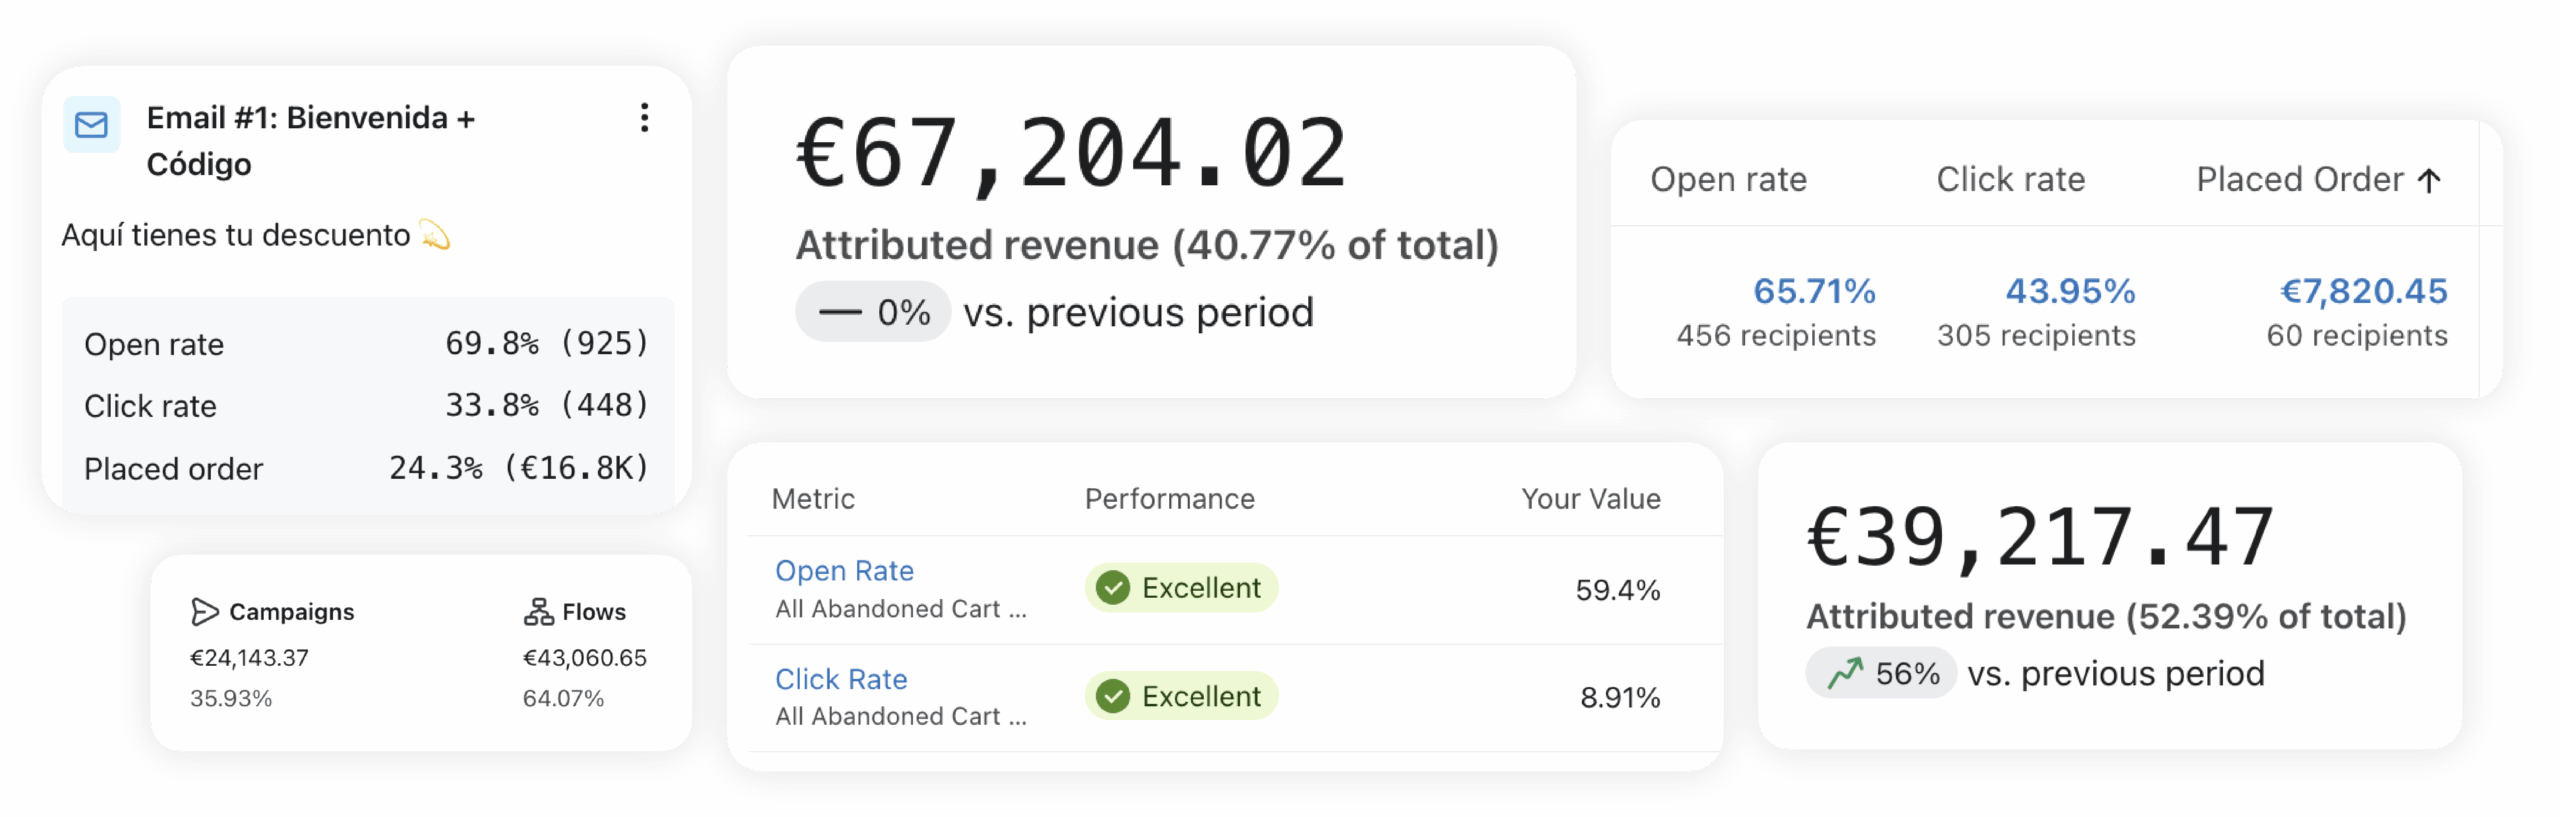This screenshot has height=817, width=2560.
Task: Select the Open rate column header
Action: [1728, 180]
